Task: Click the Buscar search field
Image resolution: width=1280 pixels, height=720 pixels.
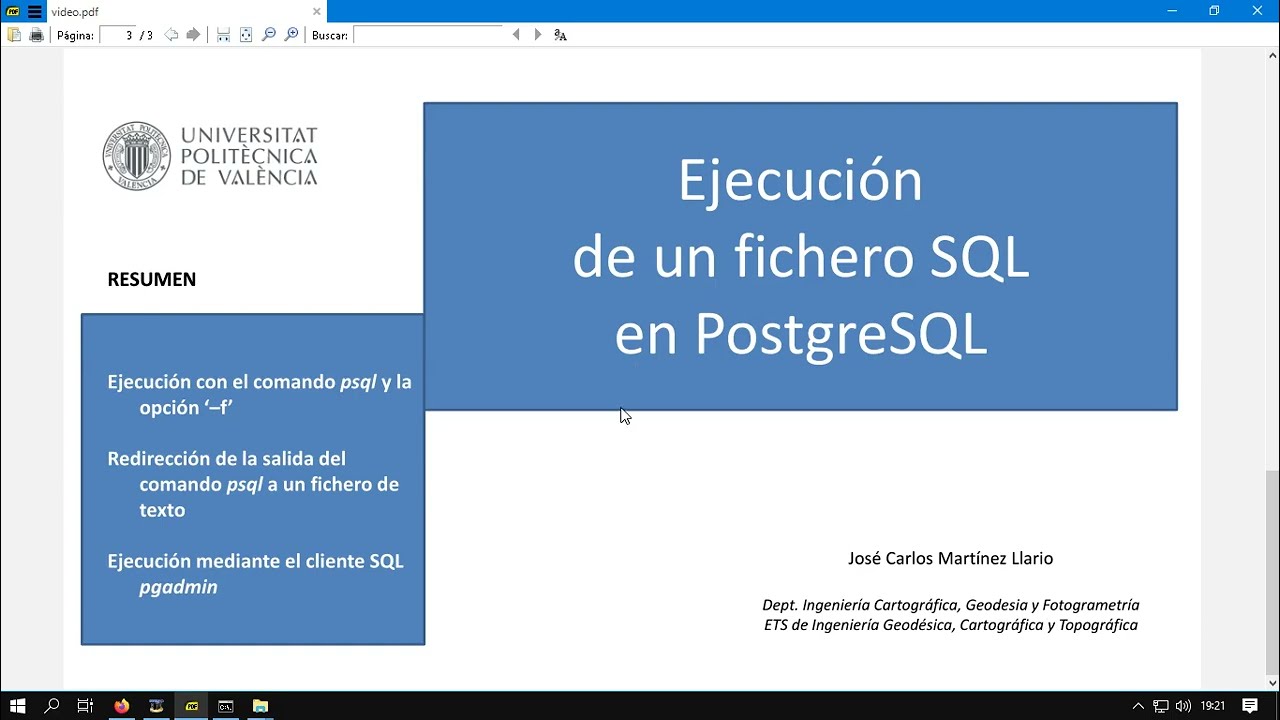Action: click(428, 35)
